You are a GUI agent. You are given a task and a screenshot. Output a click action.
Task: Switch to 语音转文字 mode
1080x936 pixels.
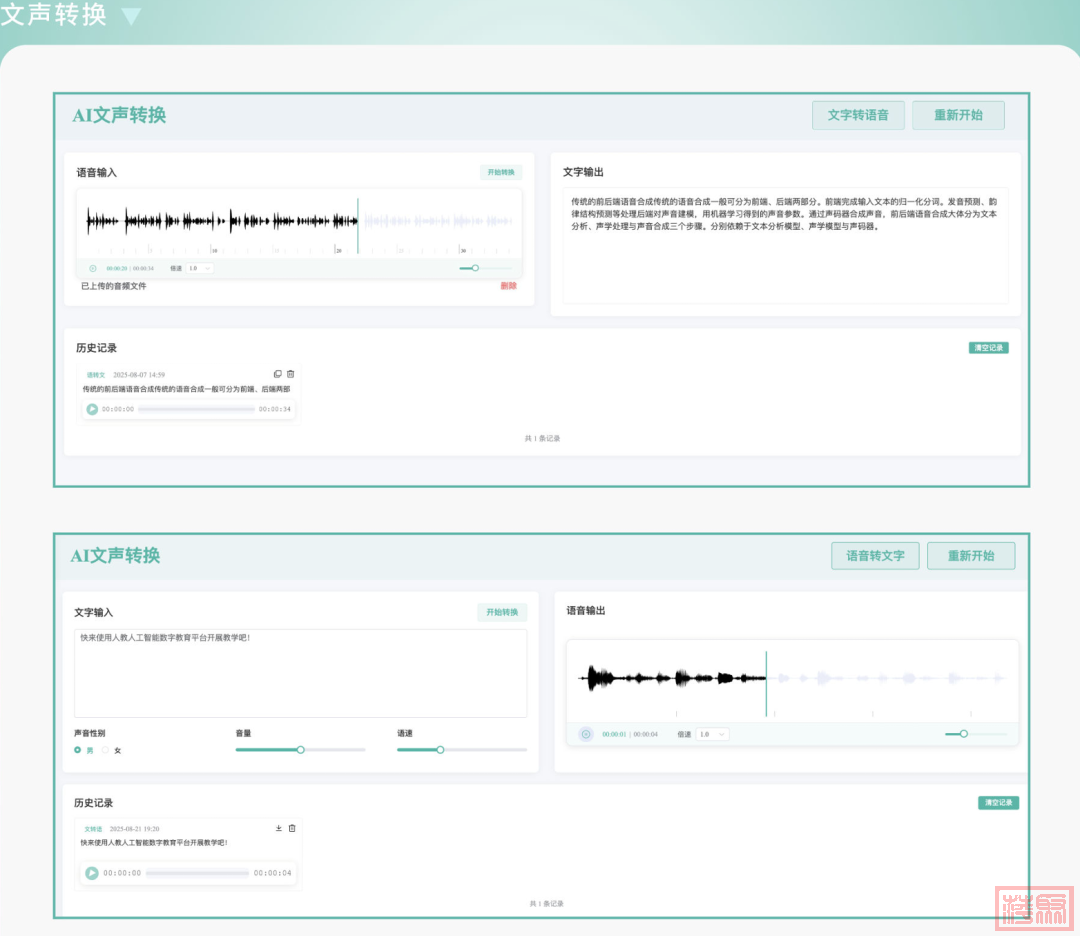(x=875, y=556)
